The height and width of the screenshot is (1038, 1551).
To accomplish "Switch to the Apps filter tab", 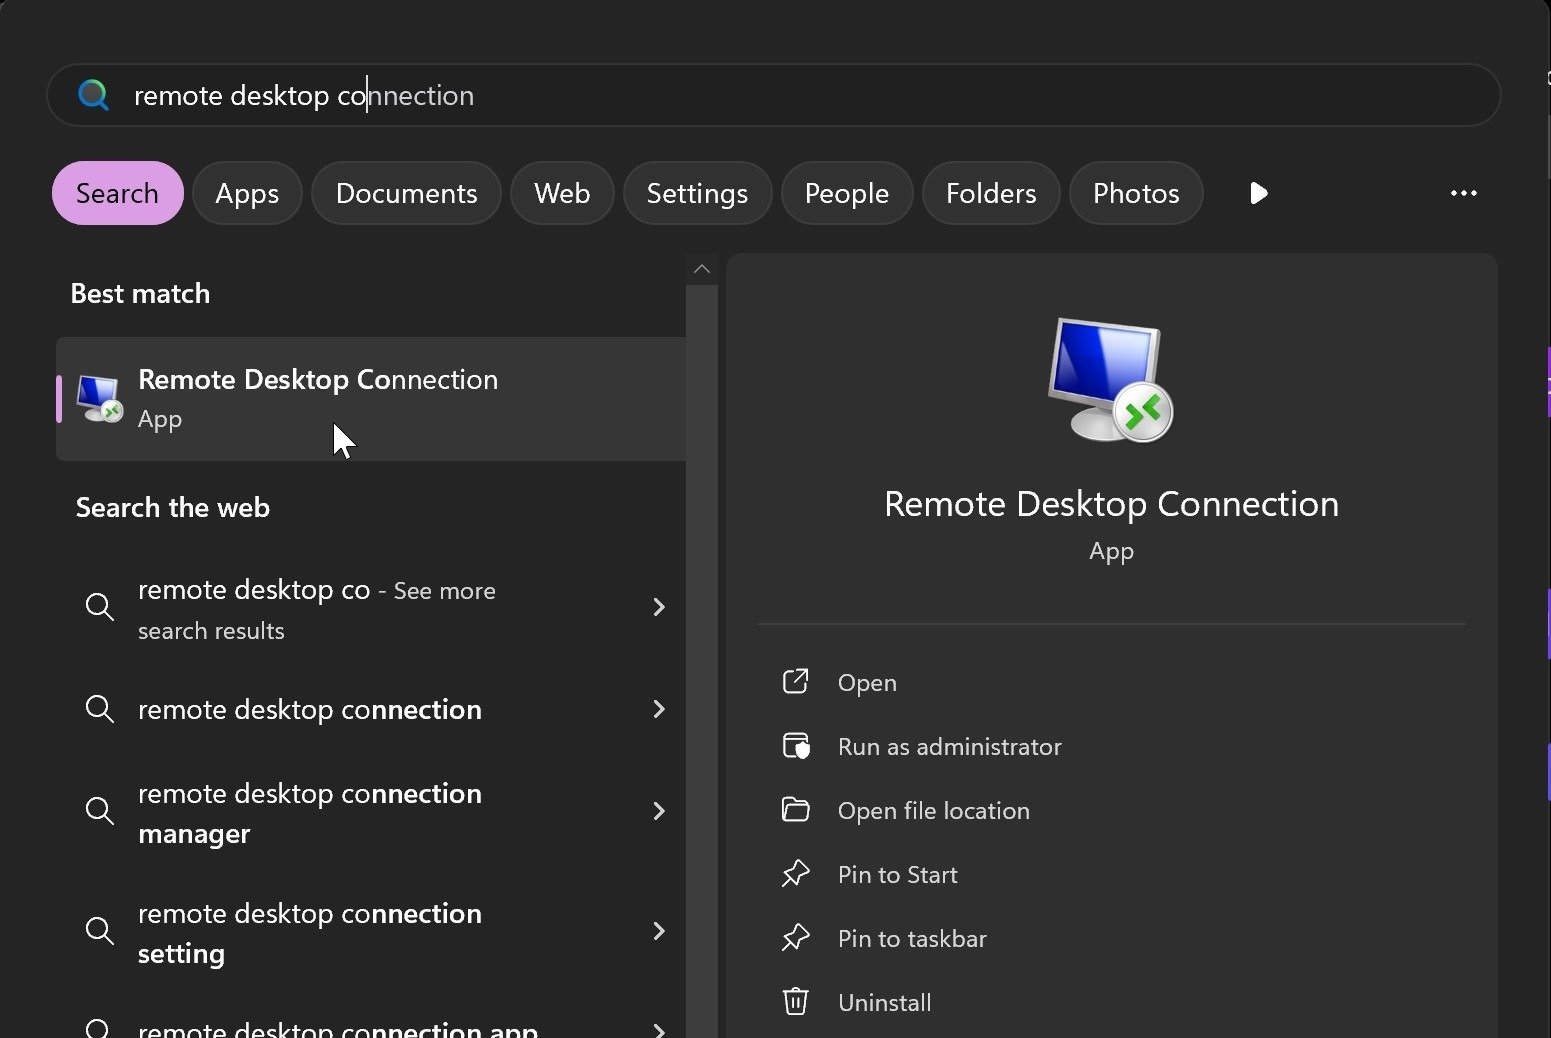I will point(247,193).
